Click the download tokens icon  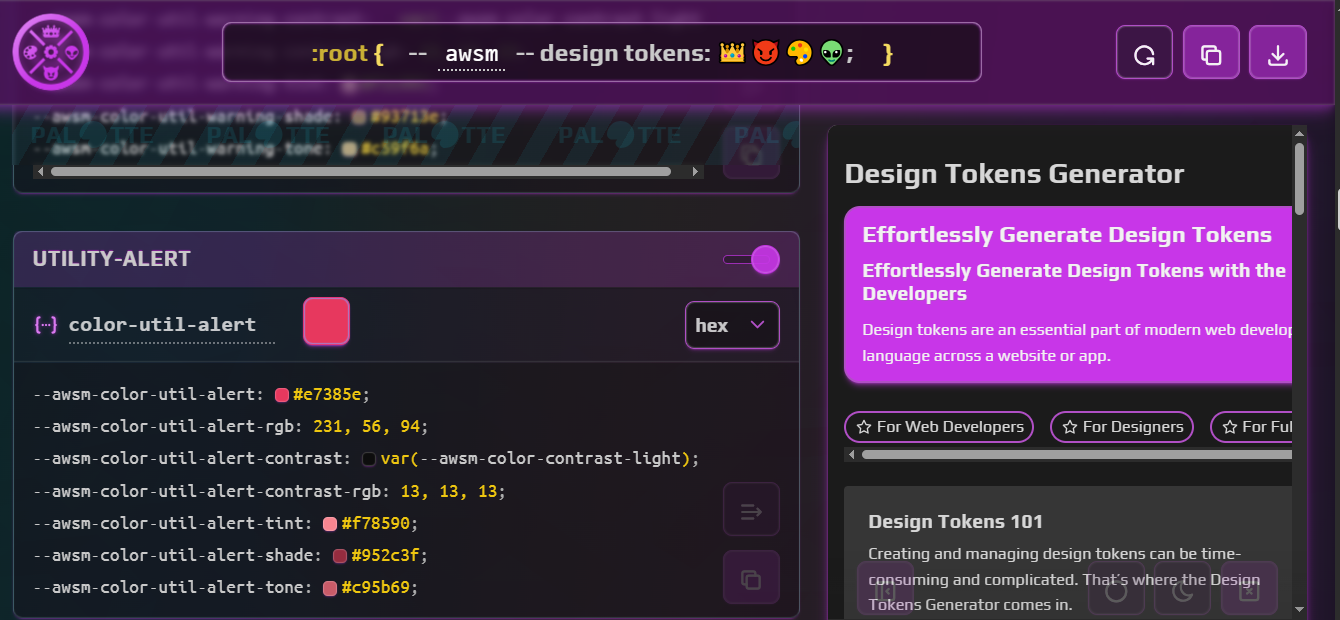(1277, 52)
